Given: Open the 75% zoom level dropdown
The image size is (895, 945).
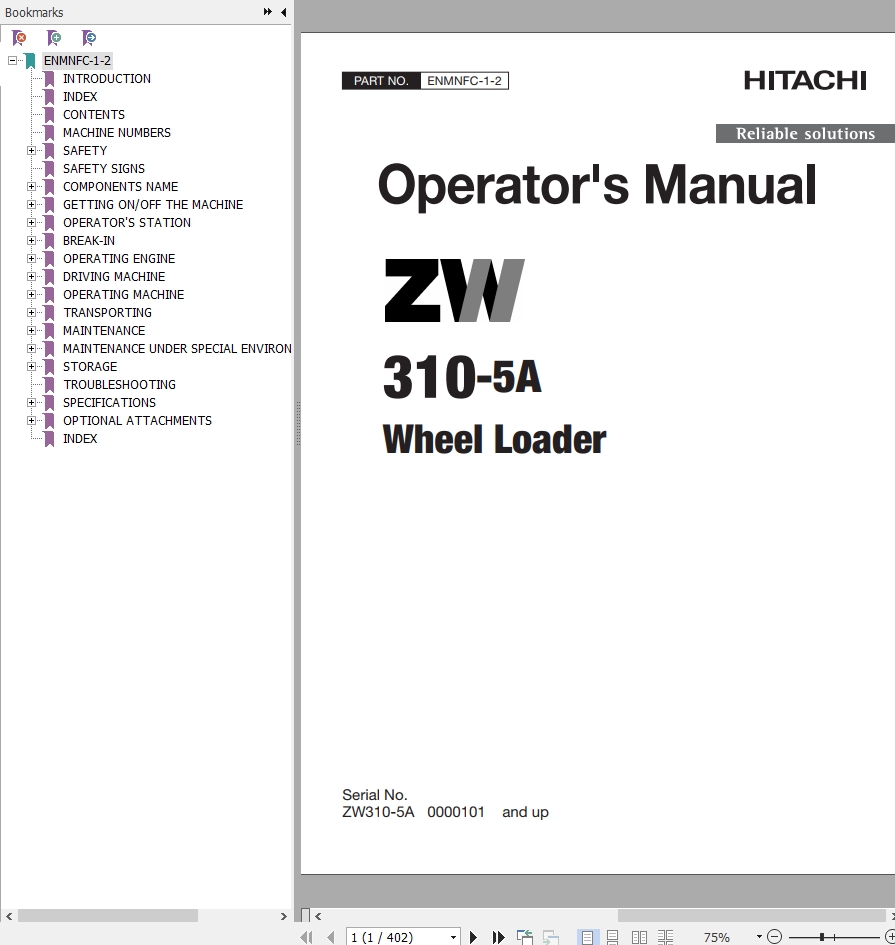Looking at the screenshot, I should point(759,937).
